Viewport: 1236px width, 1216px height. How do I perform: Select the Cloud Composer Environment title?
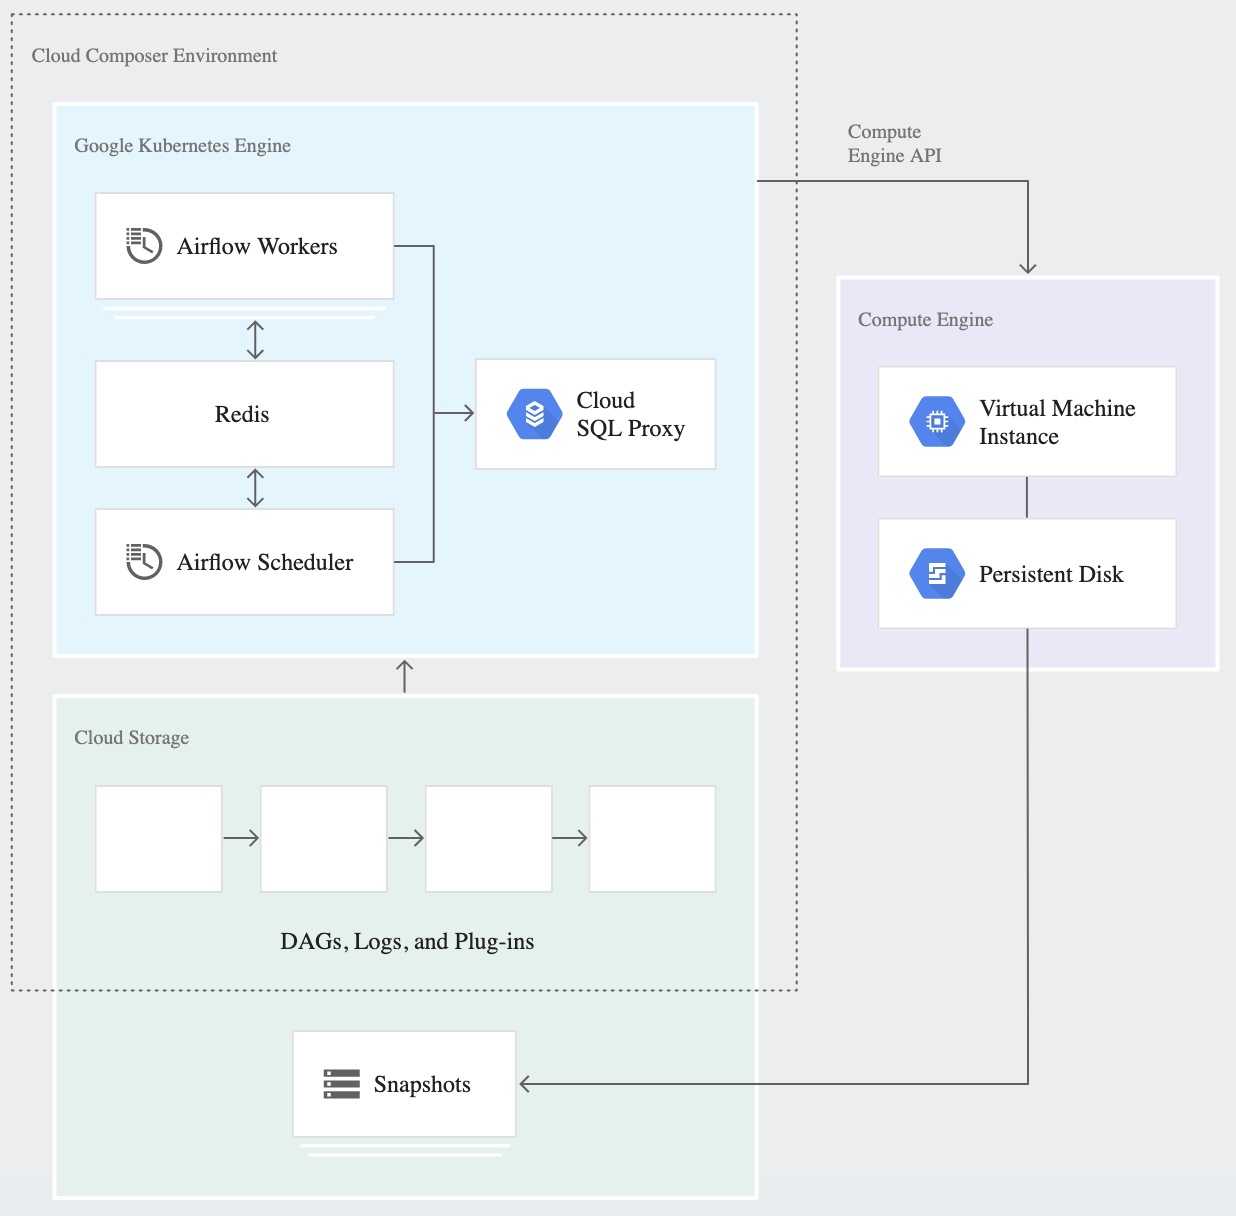[154, 55]
